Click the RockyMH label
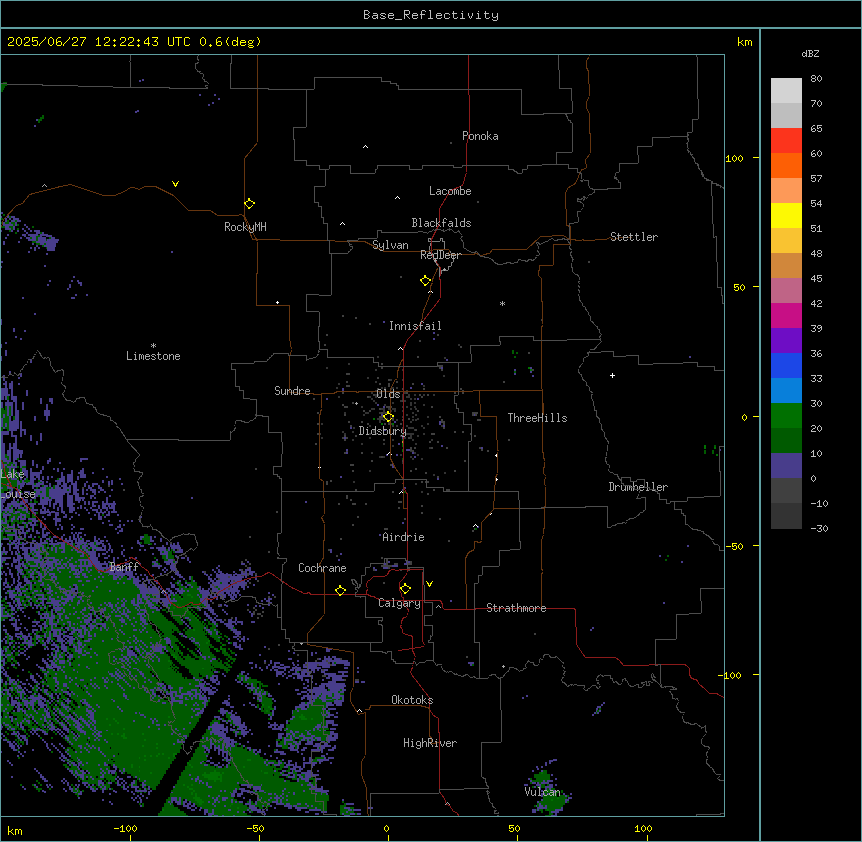Screen dimensions: 862x842 click(245, 227)
